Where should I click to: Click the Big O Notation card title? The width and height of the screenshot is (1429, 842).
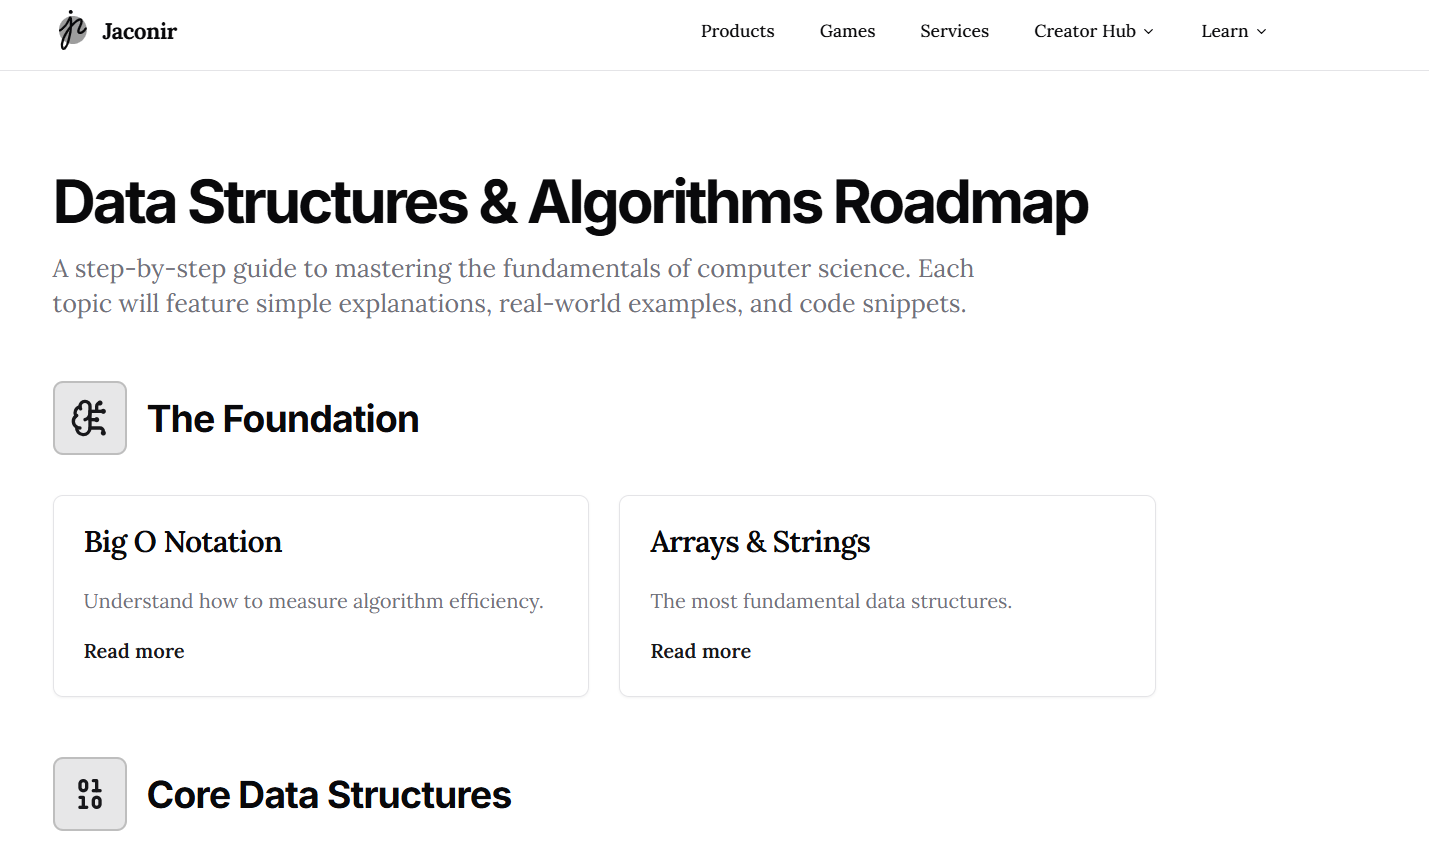click(182, 542)
